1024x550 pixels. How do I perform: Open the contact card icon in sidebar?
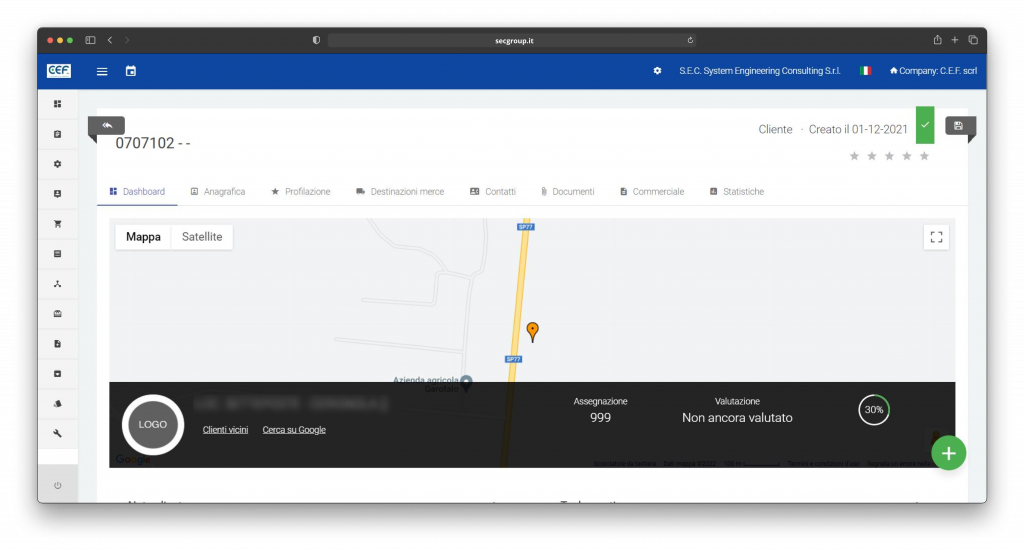click(57, 194)
